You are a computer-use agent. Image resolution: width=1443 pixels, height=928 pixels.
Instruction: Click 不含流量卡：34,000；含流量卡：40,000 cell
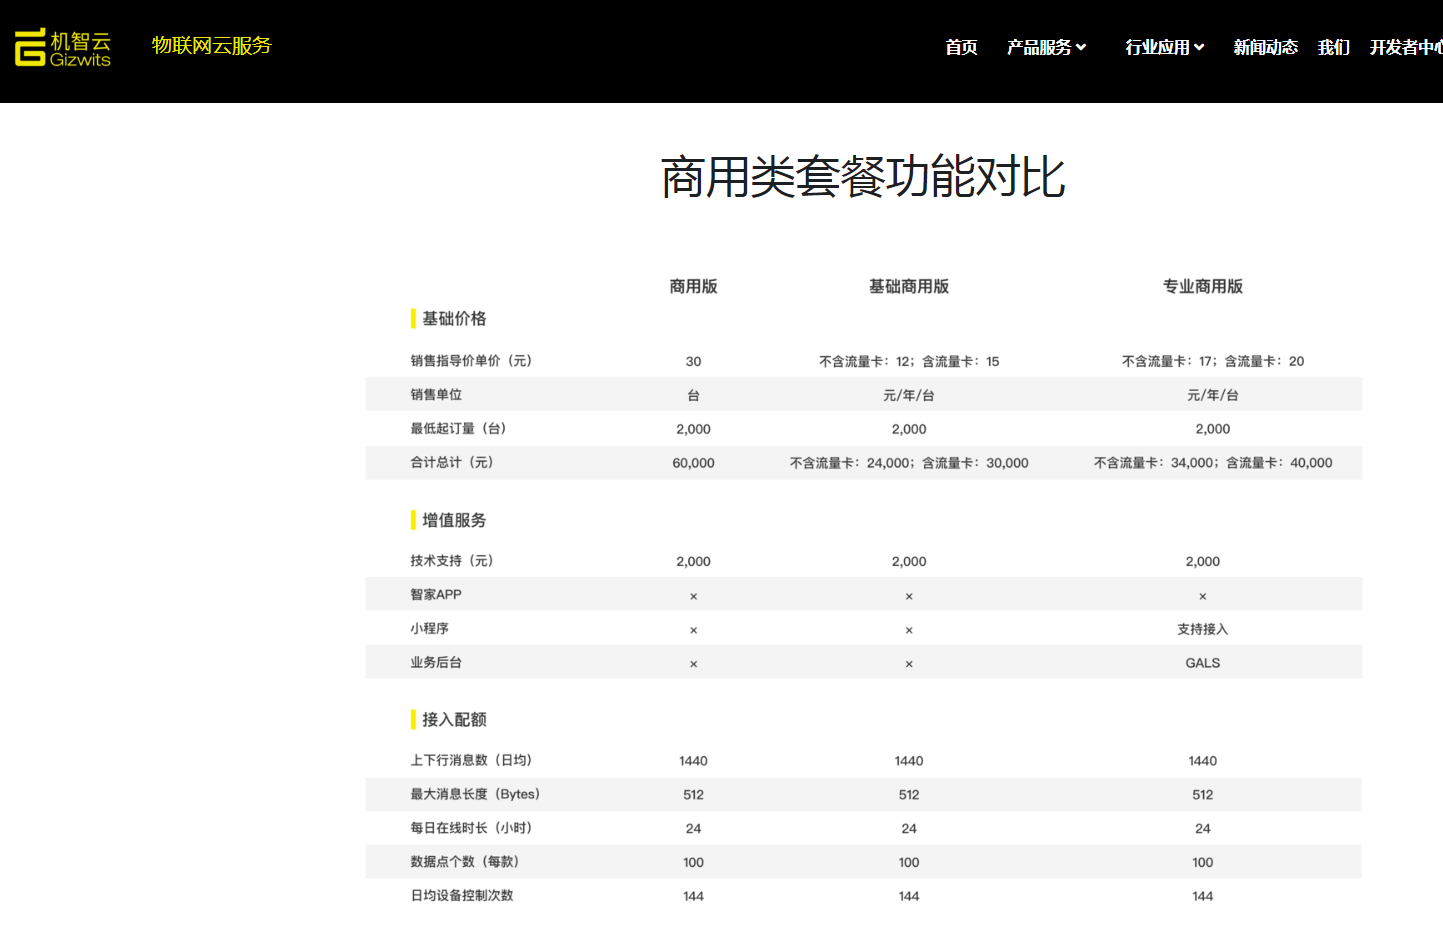[x=1213, y=463]
